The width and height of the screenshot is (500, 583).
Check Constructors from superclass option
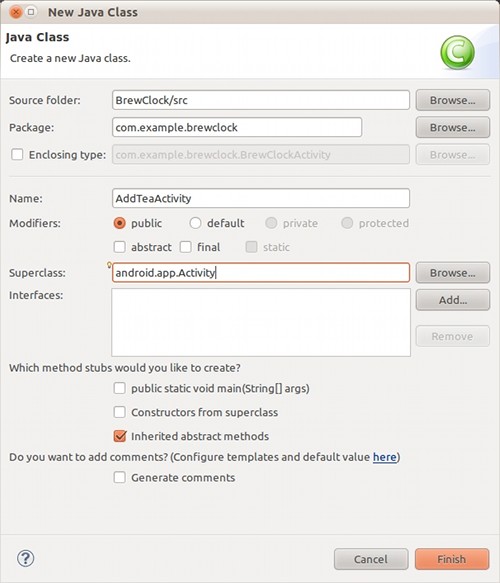click(119, 412)
